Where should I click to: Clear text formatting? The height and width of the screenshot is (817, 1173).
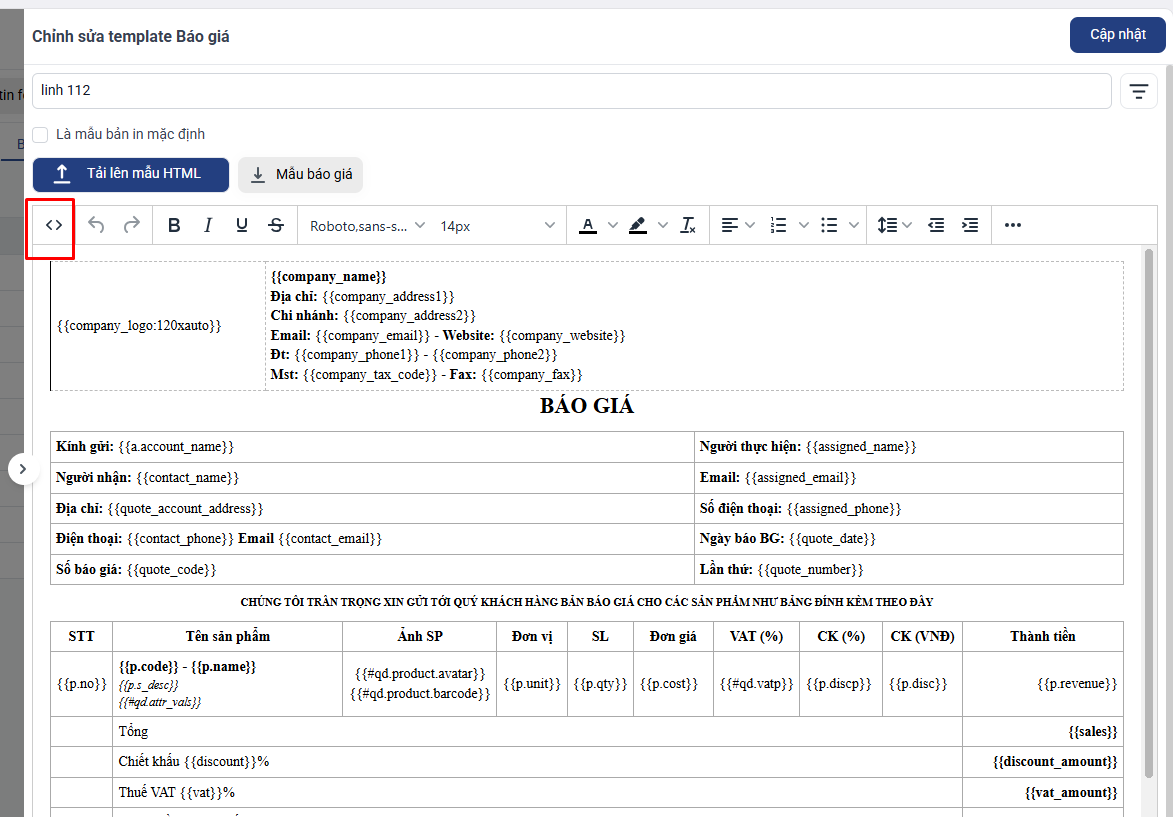688,226
